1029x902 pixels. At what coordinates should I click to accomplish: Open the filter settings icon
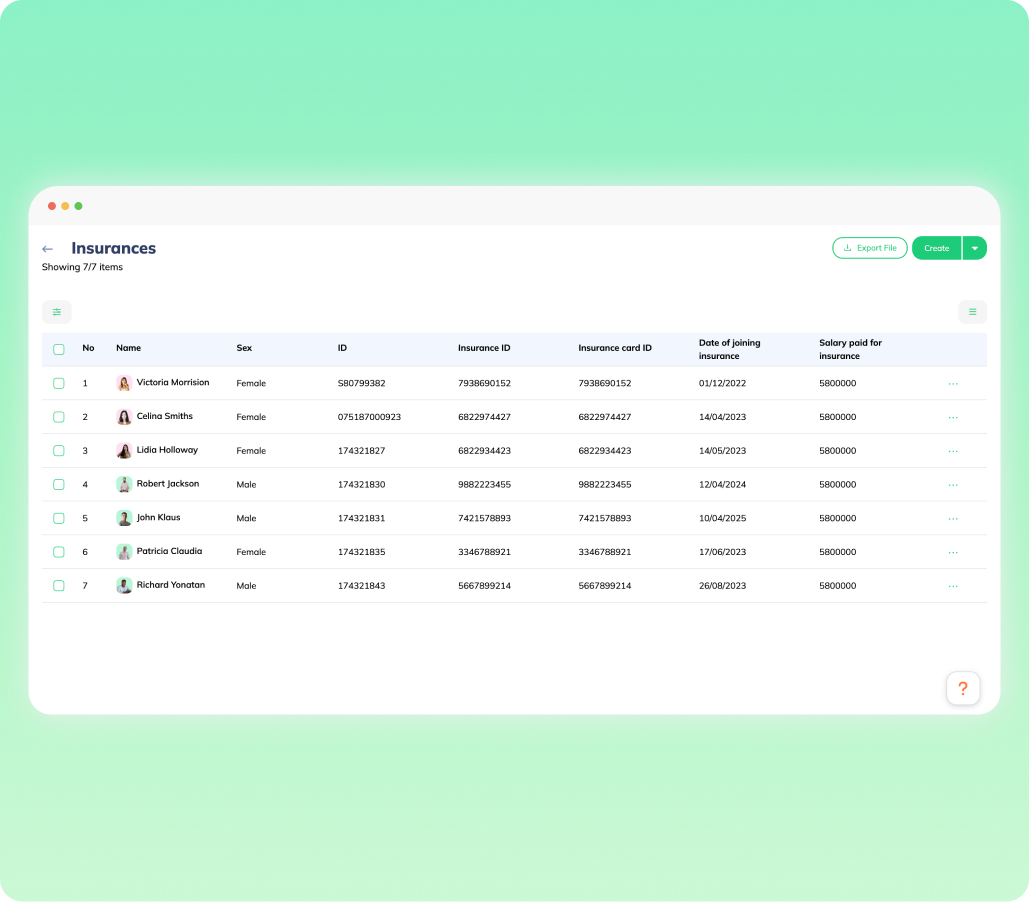pos(57,312)
